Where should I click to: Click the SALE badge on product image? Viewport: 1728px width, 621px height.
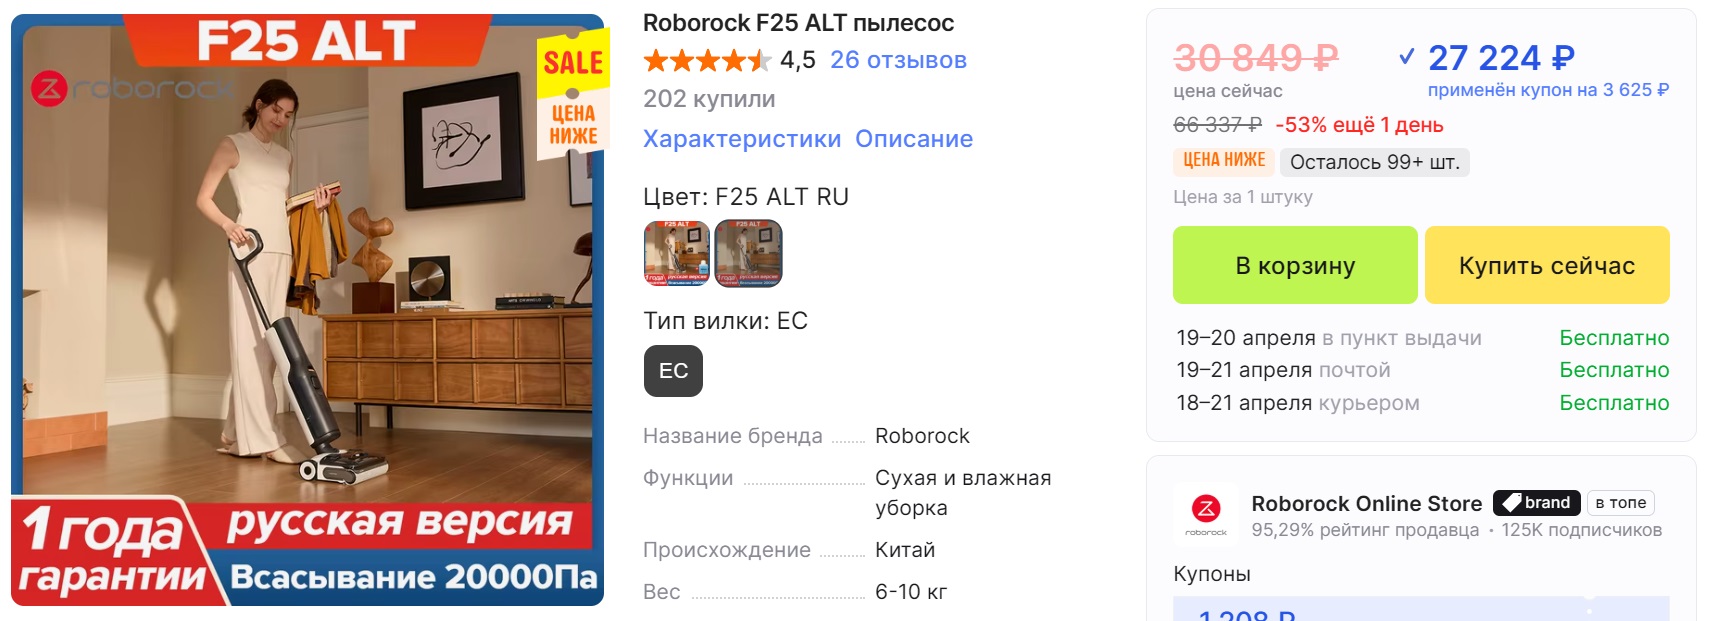[573, 64]
